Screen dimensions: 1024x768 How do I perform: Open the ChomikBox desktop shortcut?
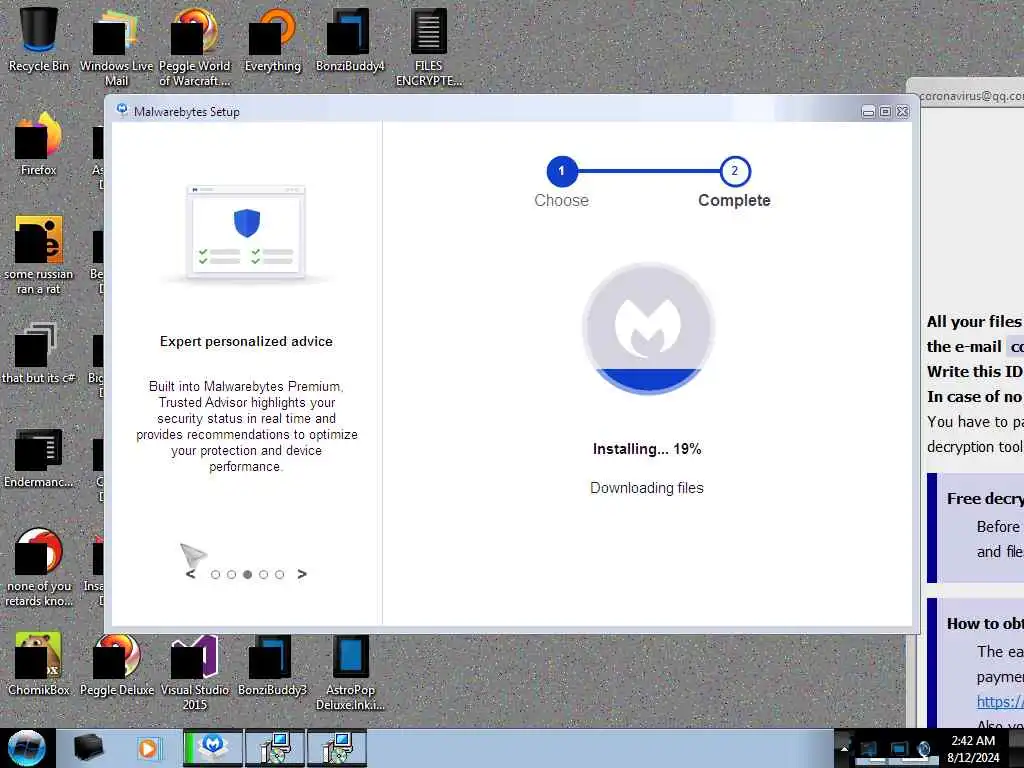point(38,664)
